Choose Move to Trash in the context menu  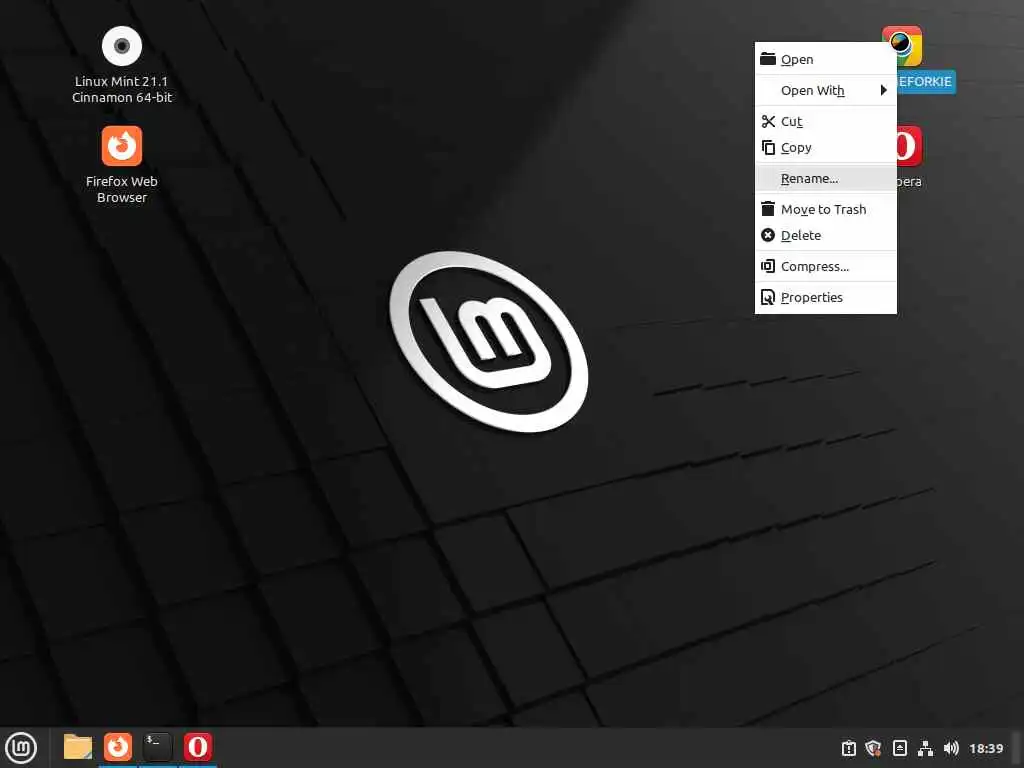(x=825, y=209)
